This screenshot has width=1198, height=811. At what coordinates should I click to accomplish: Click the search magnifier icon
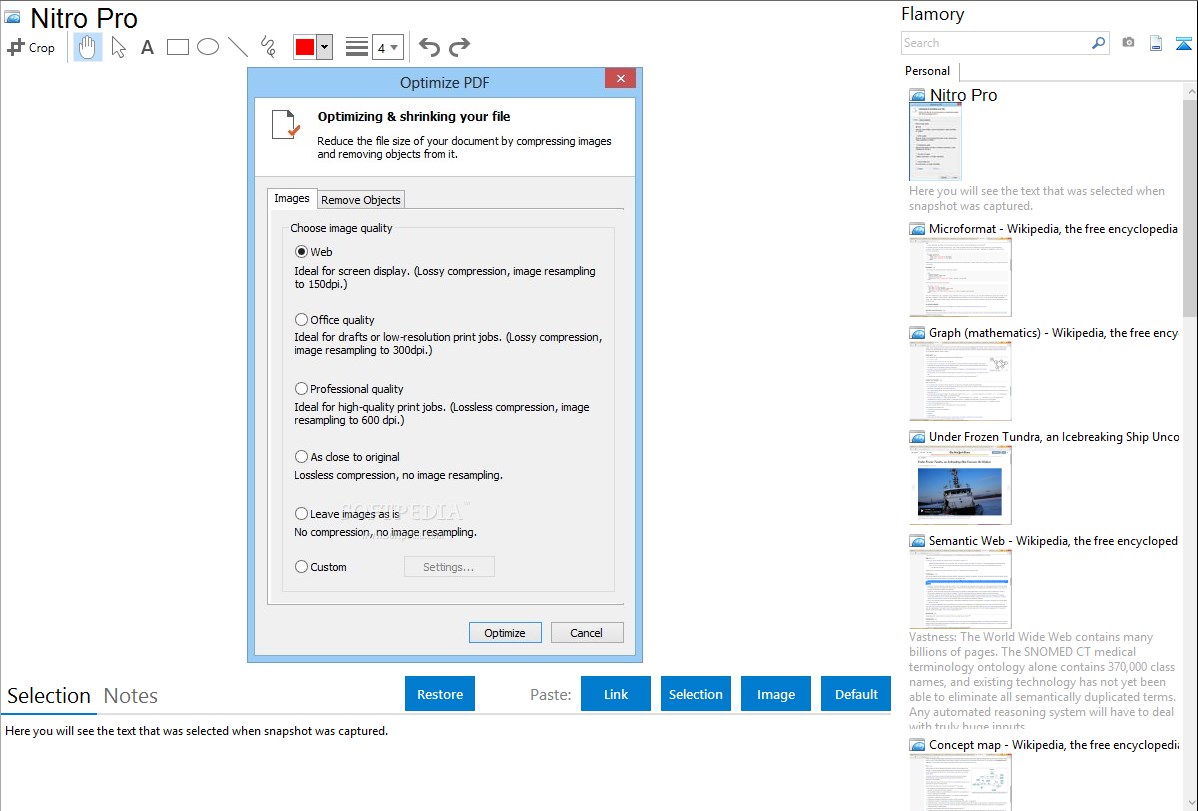(x=1099, y=43)
